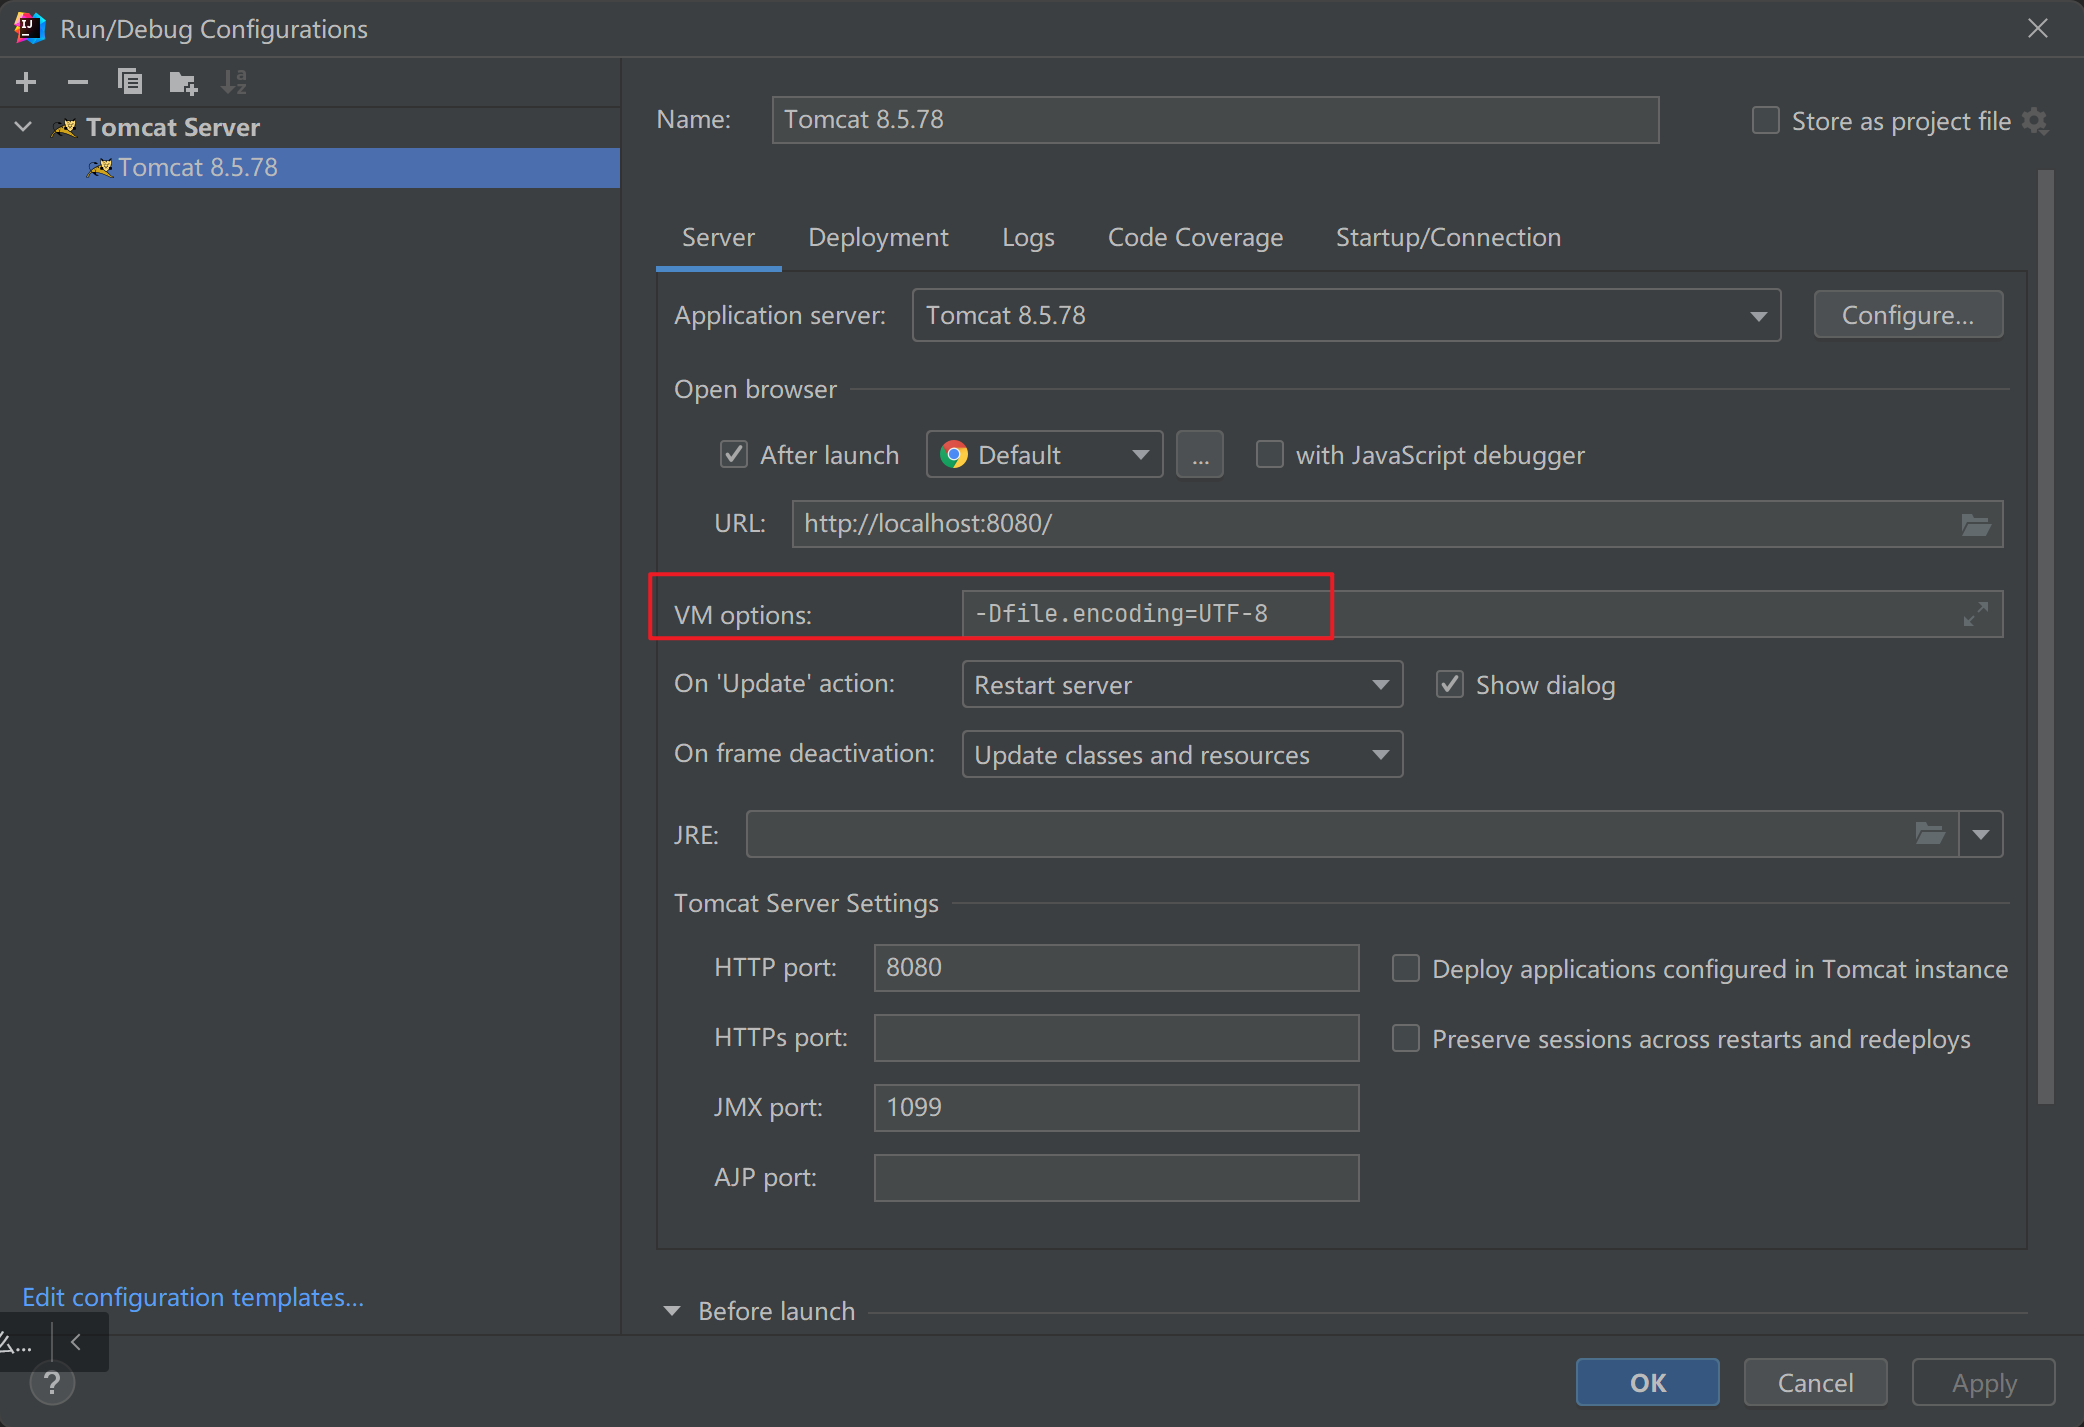This screenshot has width=2084, height=1427.
Task: Create new folder for configurations
Action: point(183,82)
